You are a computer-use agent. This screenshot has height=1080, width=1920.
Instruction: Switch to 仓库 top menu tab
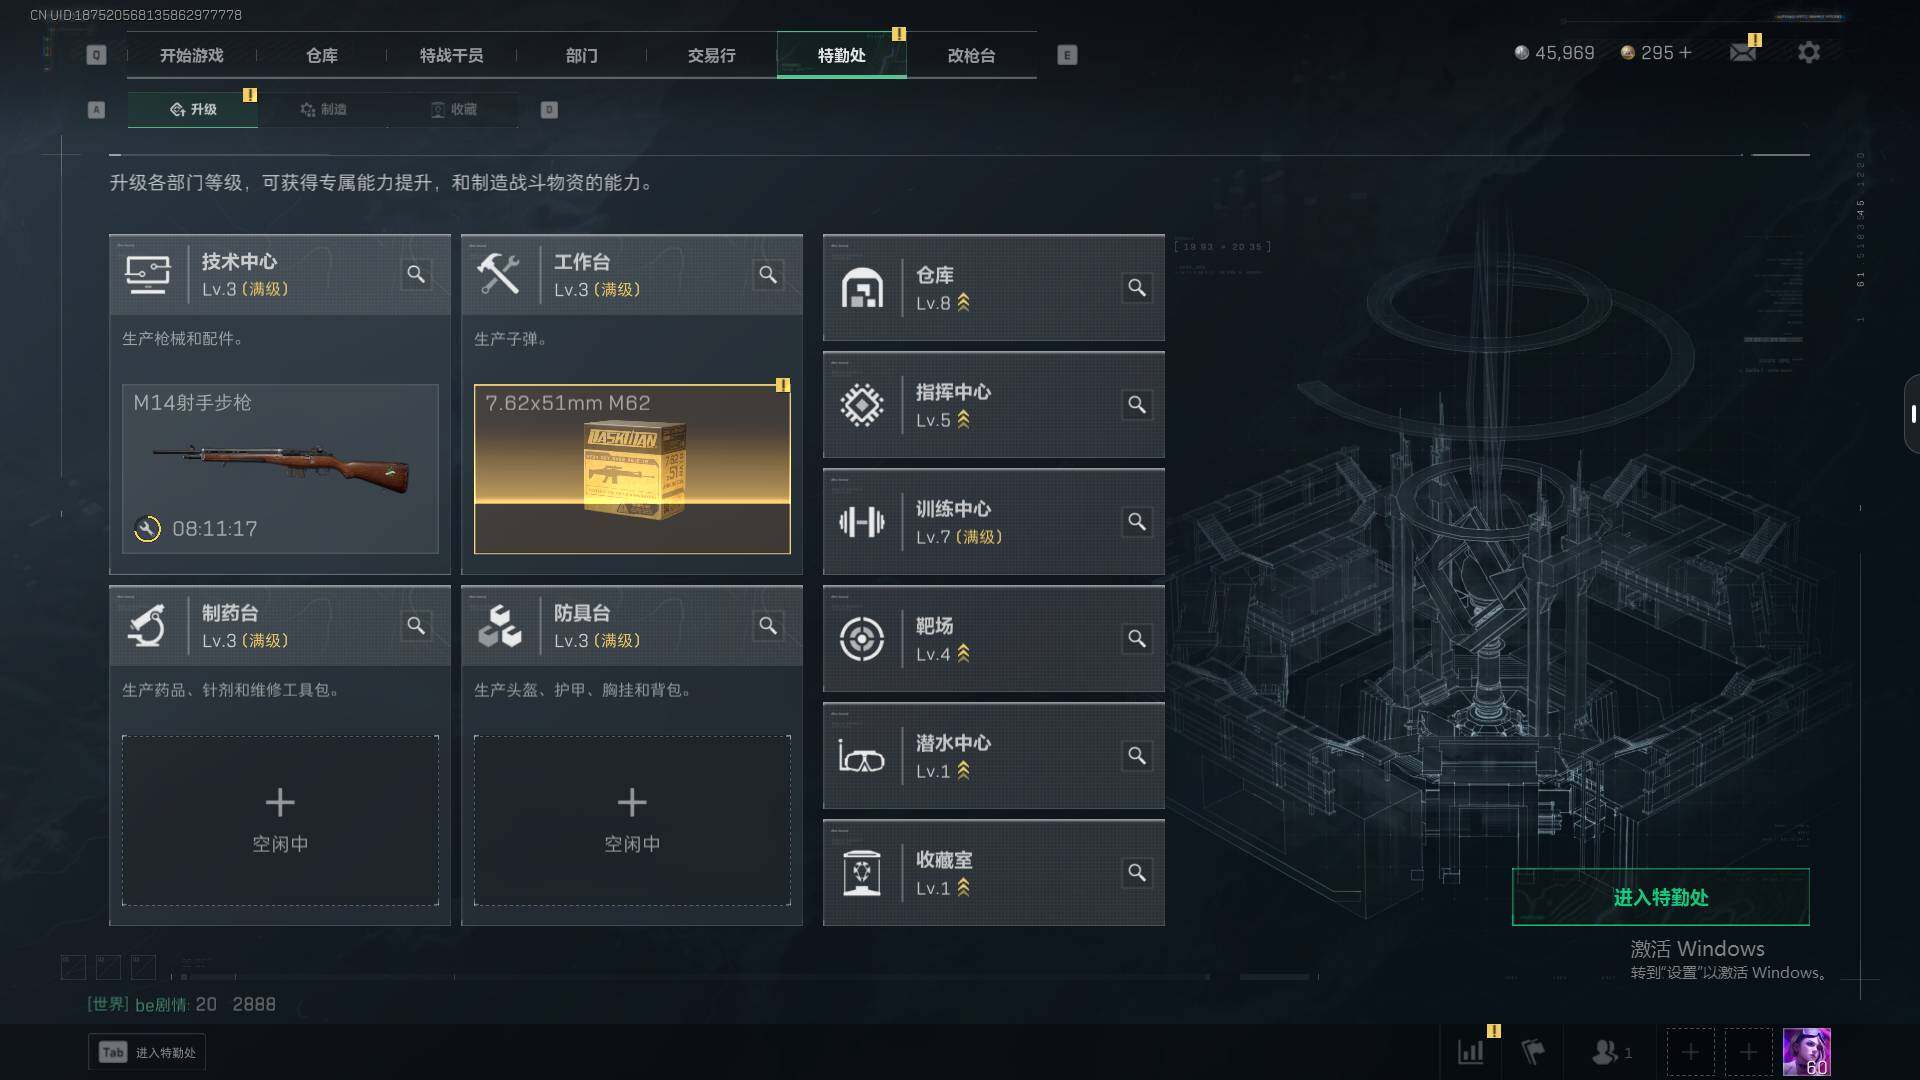[x=322, y=55]
